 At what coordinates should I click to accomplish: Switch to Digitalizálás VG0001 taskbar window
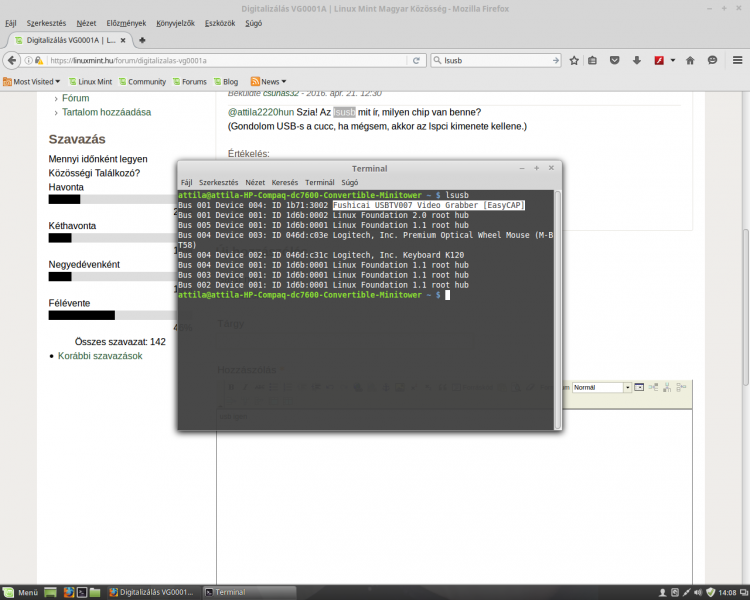[x=152, y=592]
